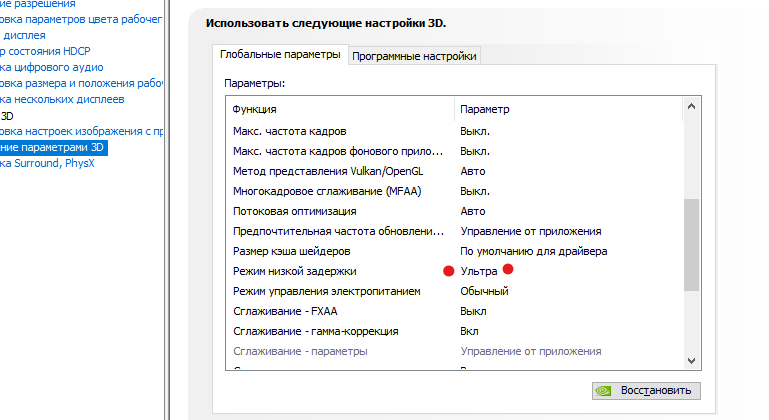Open the Ультра value for low latency
769x420 pixels.
click(479, 271)
